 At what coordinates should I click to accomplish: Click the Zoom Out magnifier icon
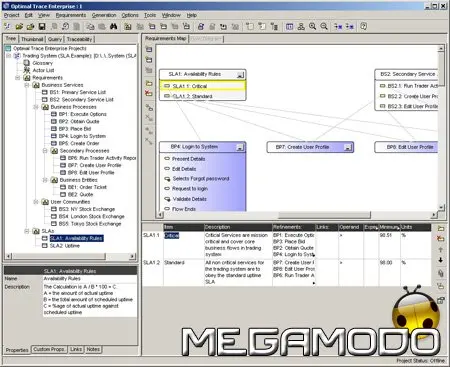click(x=324, y=27)
